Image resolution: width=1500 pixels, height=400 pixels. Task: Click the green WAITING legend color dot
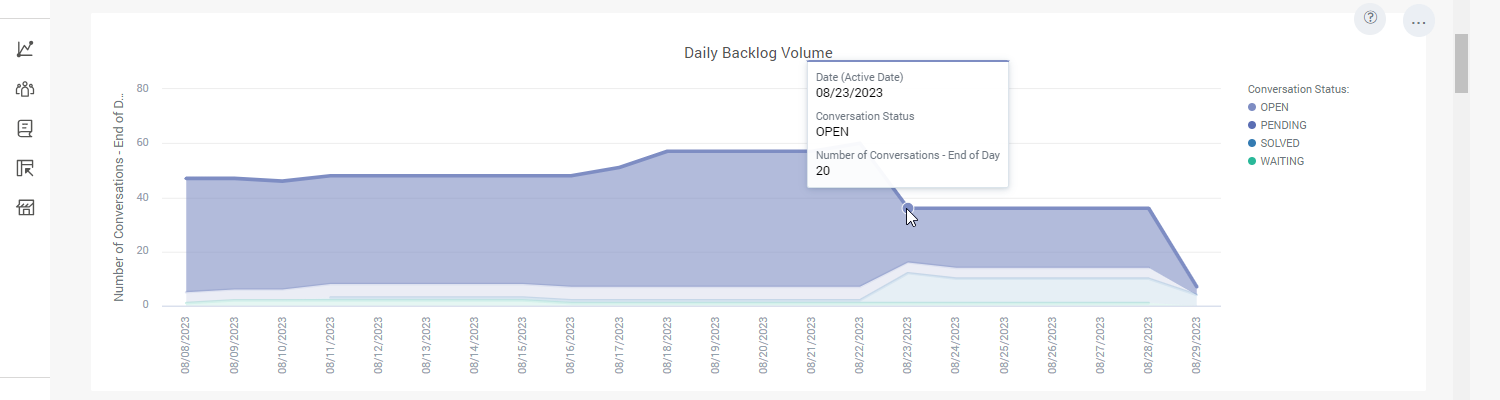click(x=1251, y=161)
